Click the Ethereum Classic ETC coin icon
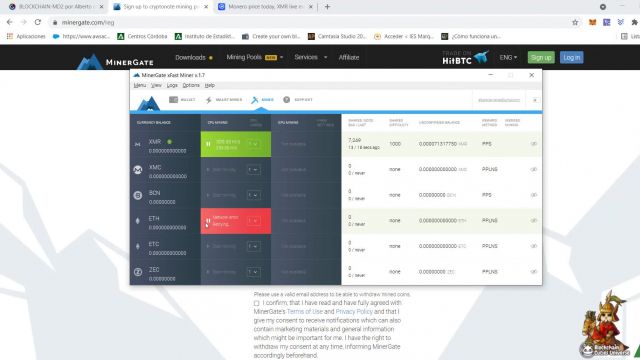The height and width of the screenshot is (360, 640). [138, 247]
